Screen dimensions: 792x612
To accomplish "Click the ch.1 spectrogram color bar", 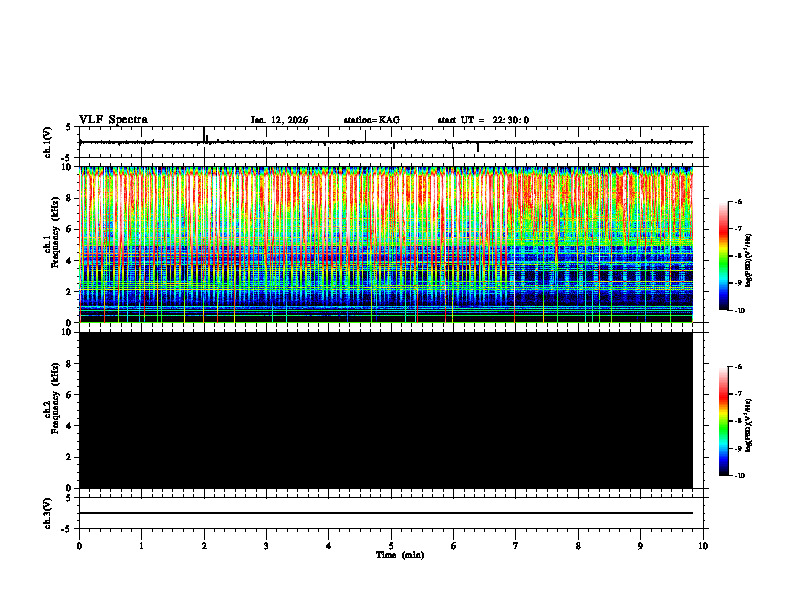I will pos(723,256).
